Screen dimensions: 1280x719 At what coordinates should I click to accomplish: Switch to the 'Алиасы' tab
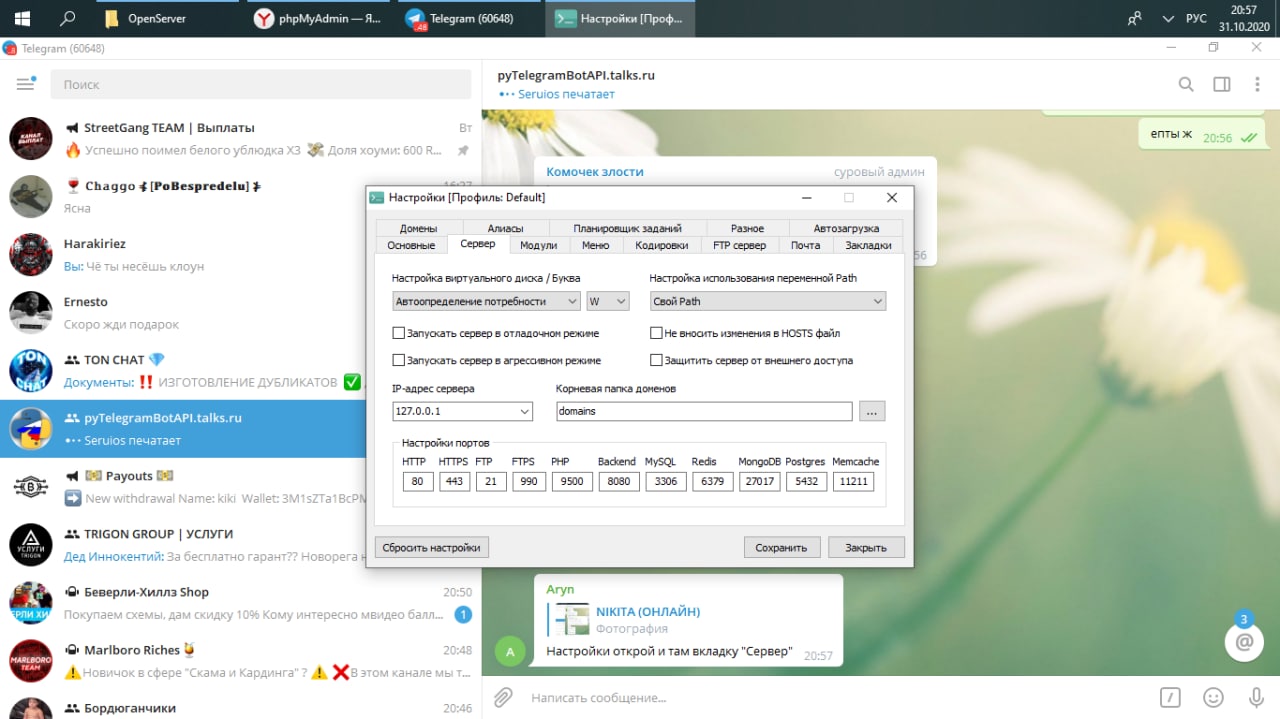pyautogui.click(x=505, y=228)
